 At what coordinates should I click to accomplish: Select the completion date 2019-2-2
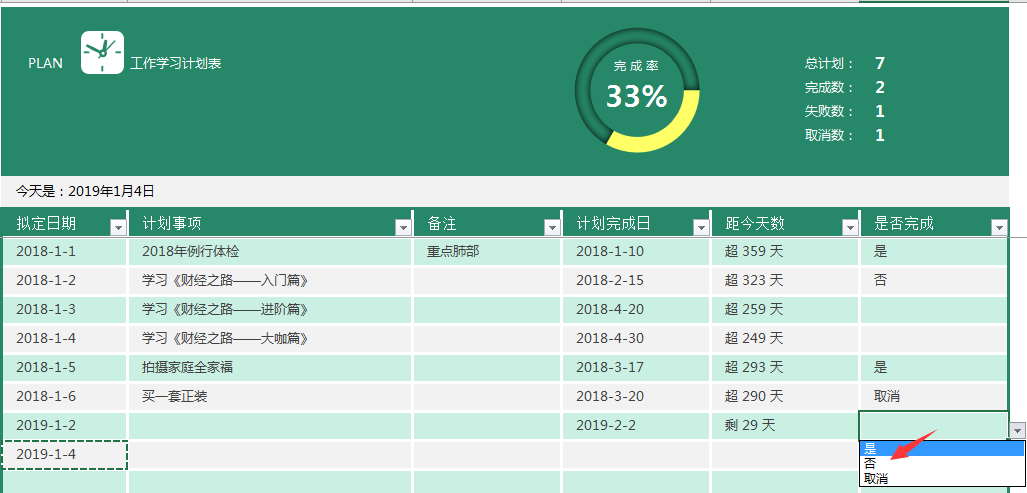click(x=636, y=426)
